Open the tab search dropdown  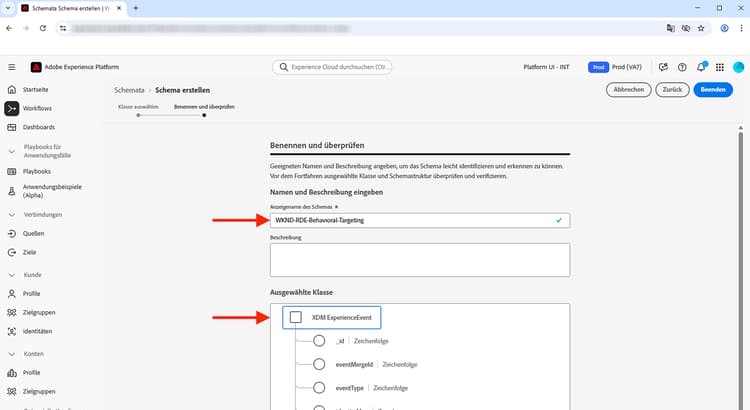(x=8, y=8)
